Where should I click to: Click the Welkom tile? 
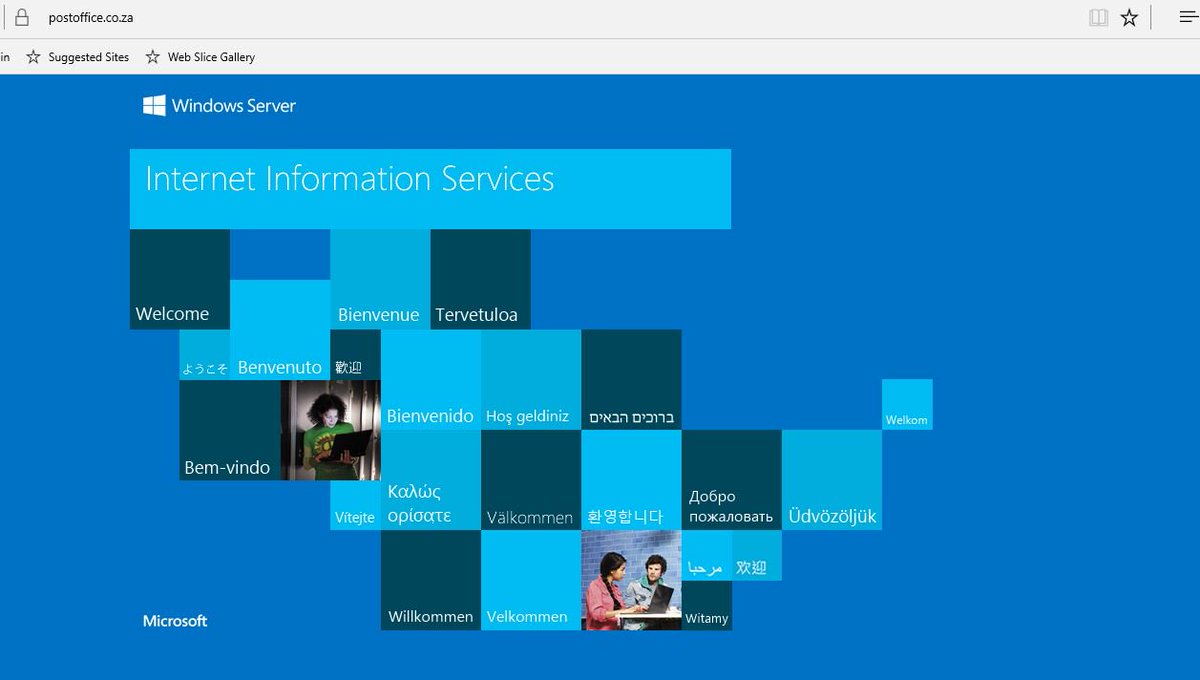[x=907, y=404]
